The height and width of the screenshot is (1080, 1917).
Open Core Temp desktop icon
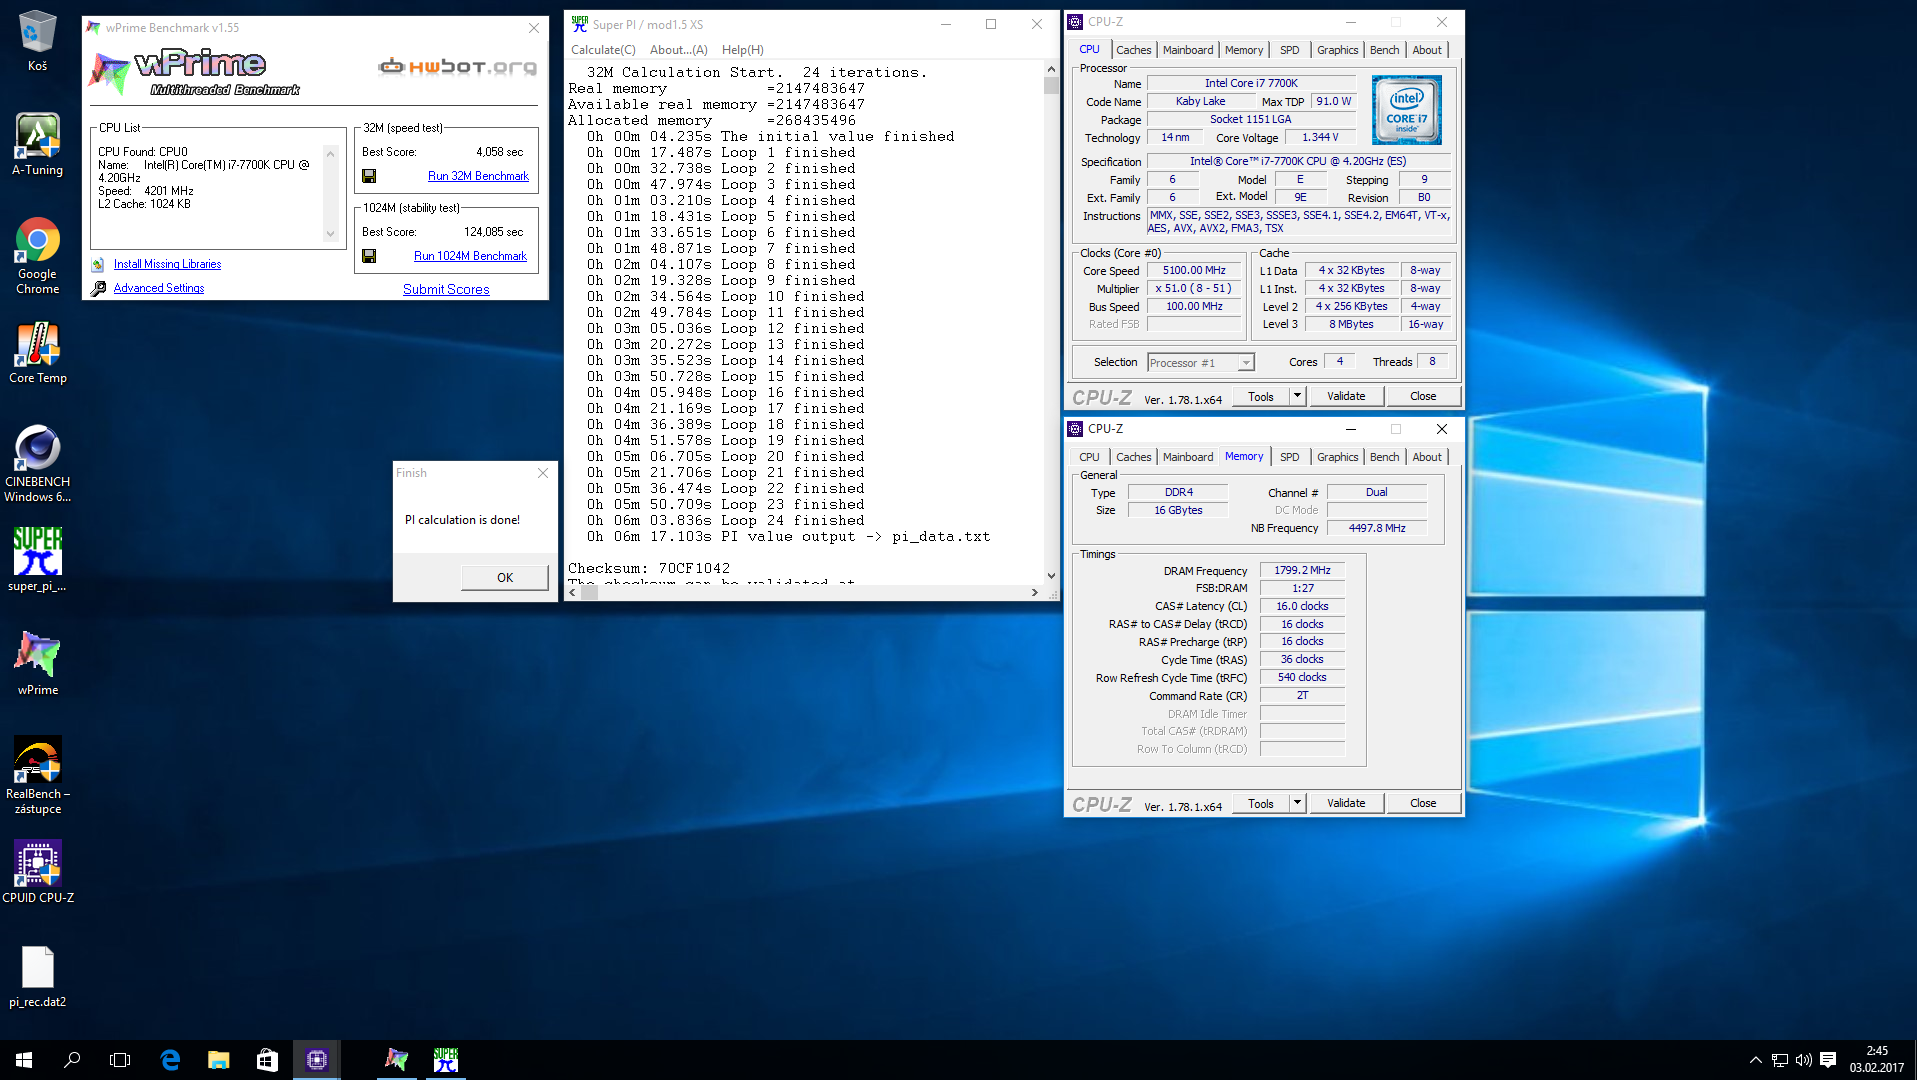tap(37, 352)
